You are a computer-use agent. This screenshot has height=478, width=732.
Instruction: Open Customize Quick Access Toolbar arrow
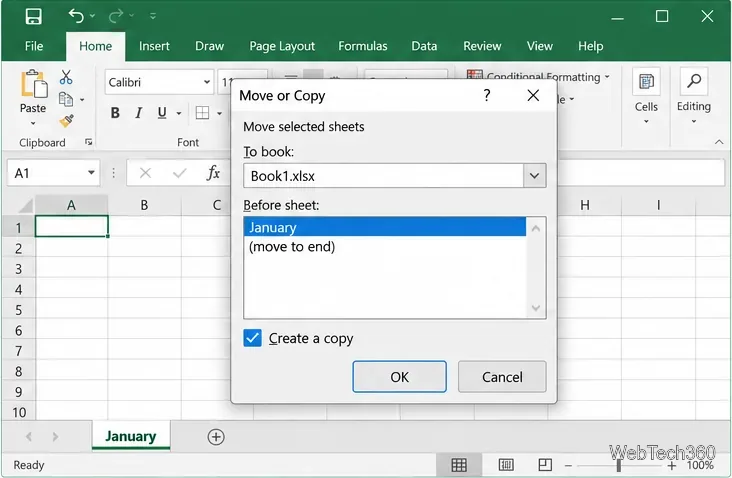153,16
